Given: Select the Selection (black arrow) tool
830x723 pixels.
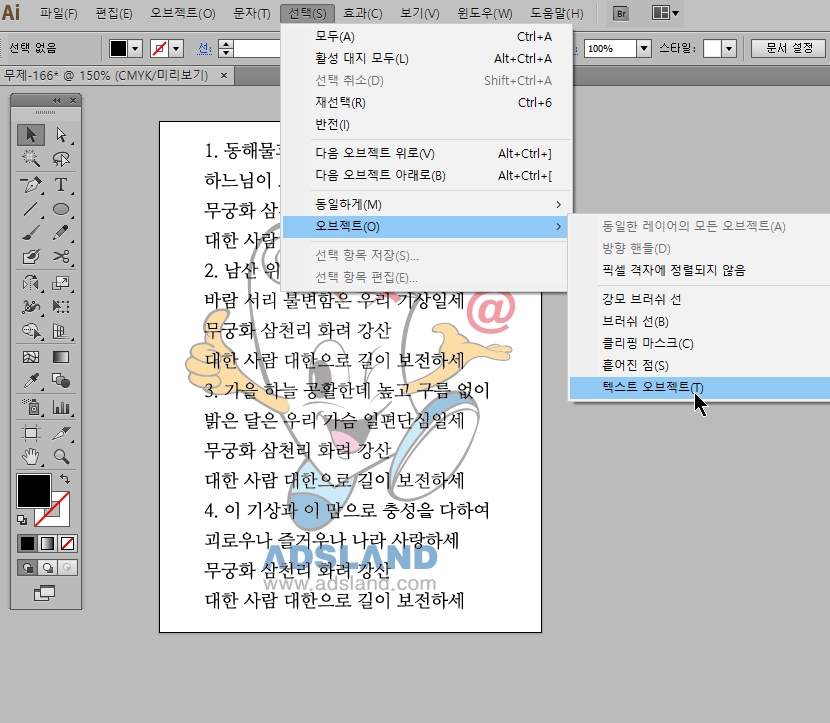Looking at the screenshot, I should [31, 135].
